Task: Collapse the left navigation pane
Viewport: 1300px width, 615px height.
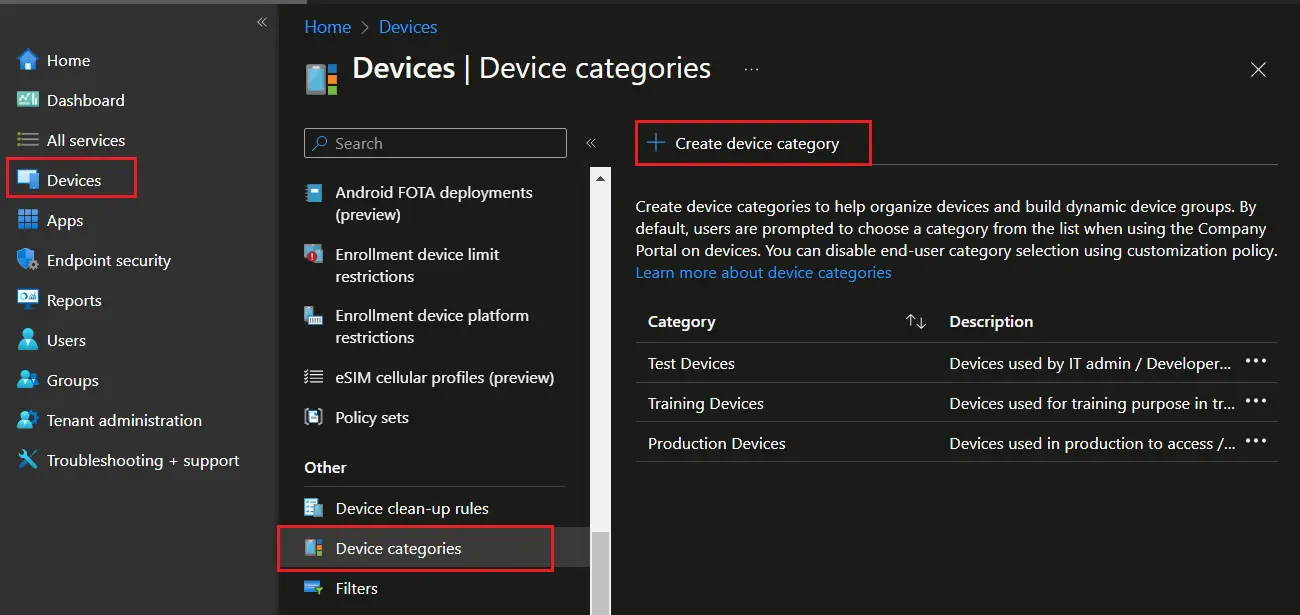Action: [261, 22]
